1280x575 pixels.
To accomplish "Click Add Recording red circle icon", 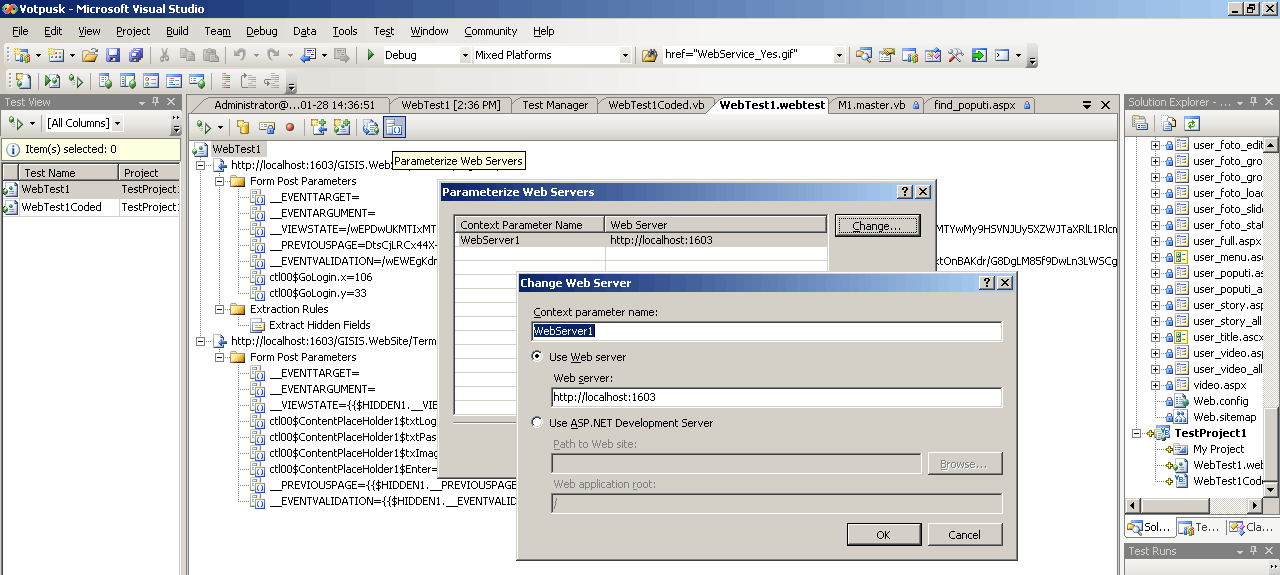I will pyautogui.click(x=290, y=127).
